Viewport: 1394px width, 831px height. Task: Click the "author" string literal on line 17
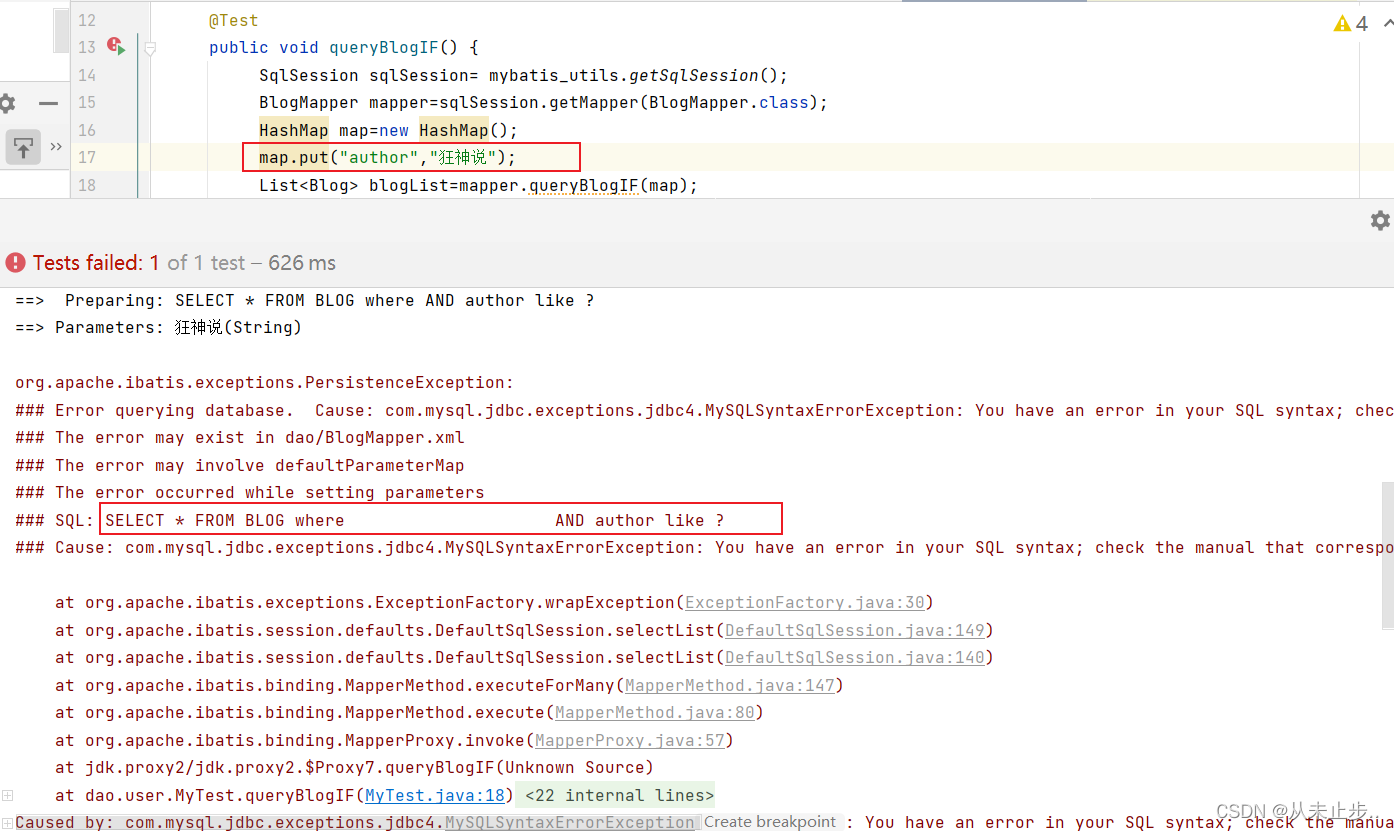tap(379, 157)
